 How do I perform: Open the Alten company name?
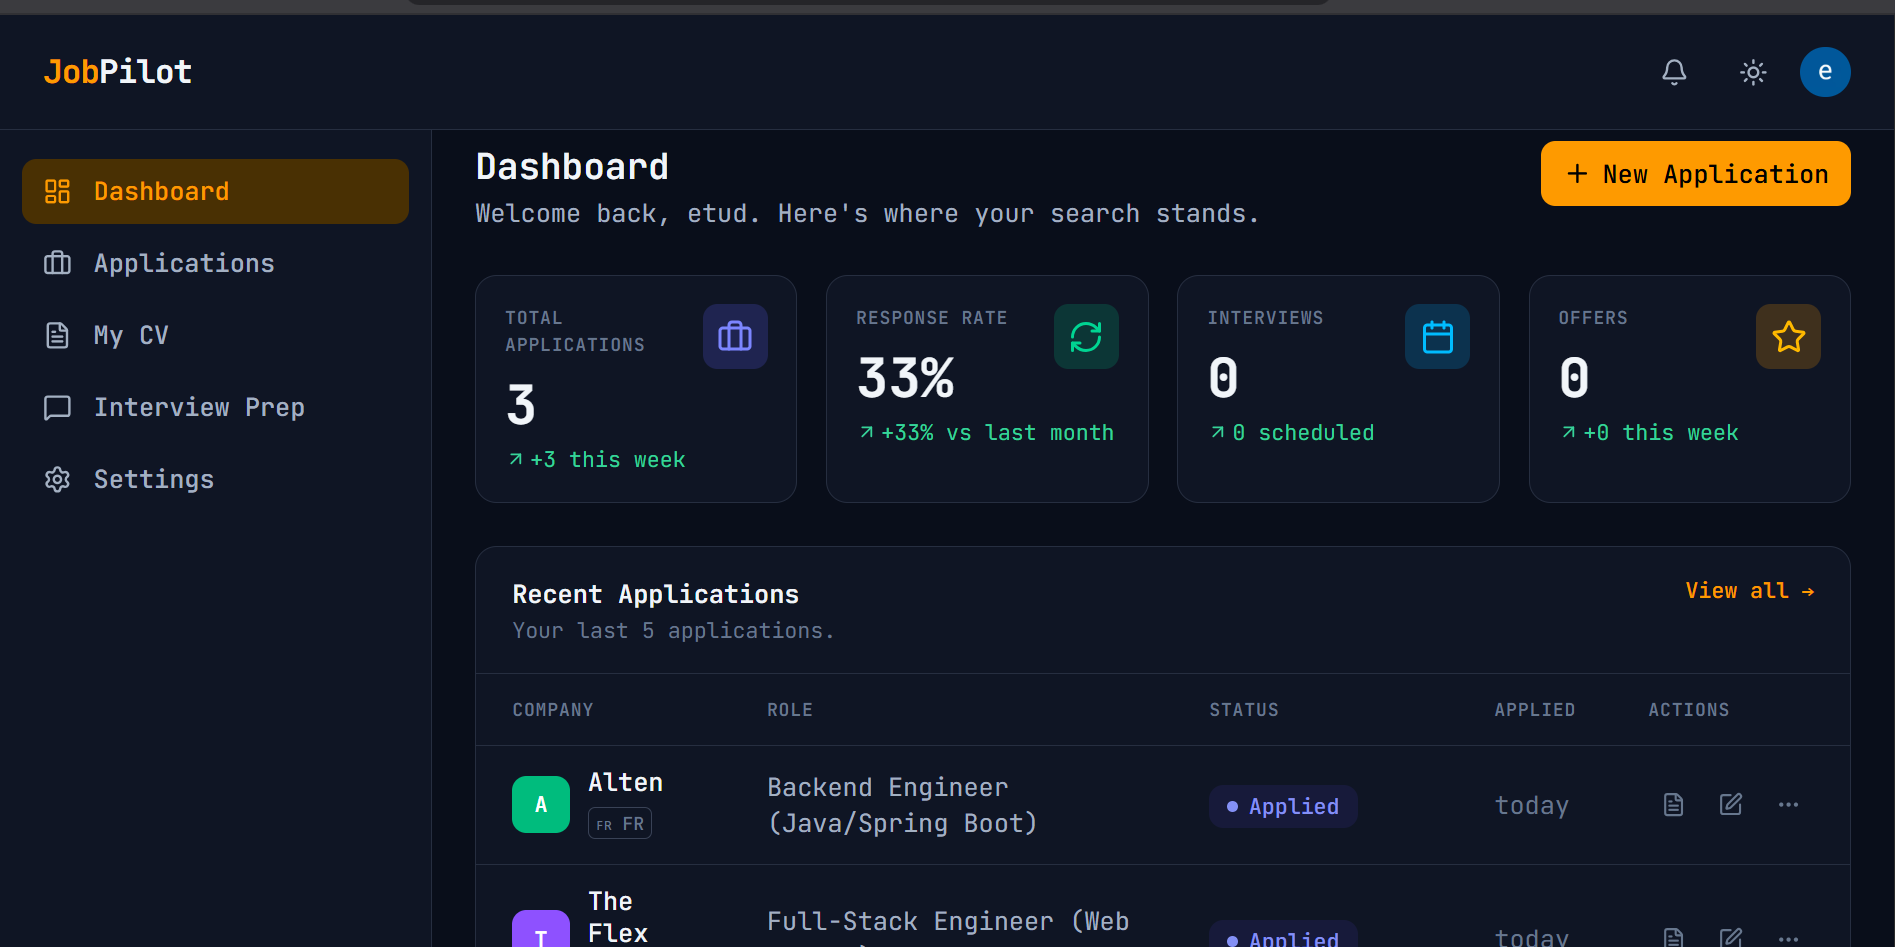coord(625,782)
